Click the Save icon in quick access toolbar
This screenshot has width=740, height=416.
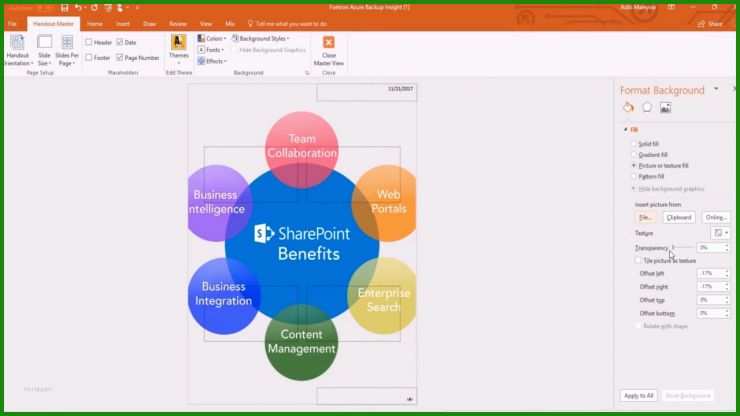[x=65, y=8]
